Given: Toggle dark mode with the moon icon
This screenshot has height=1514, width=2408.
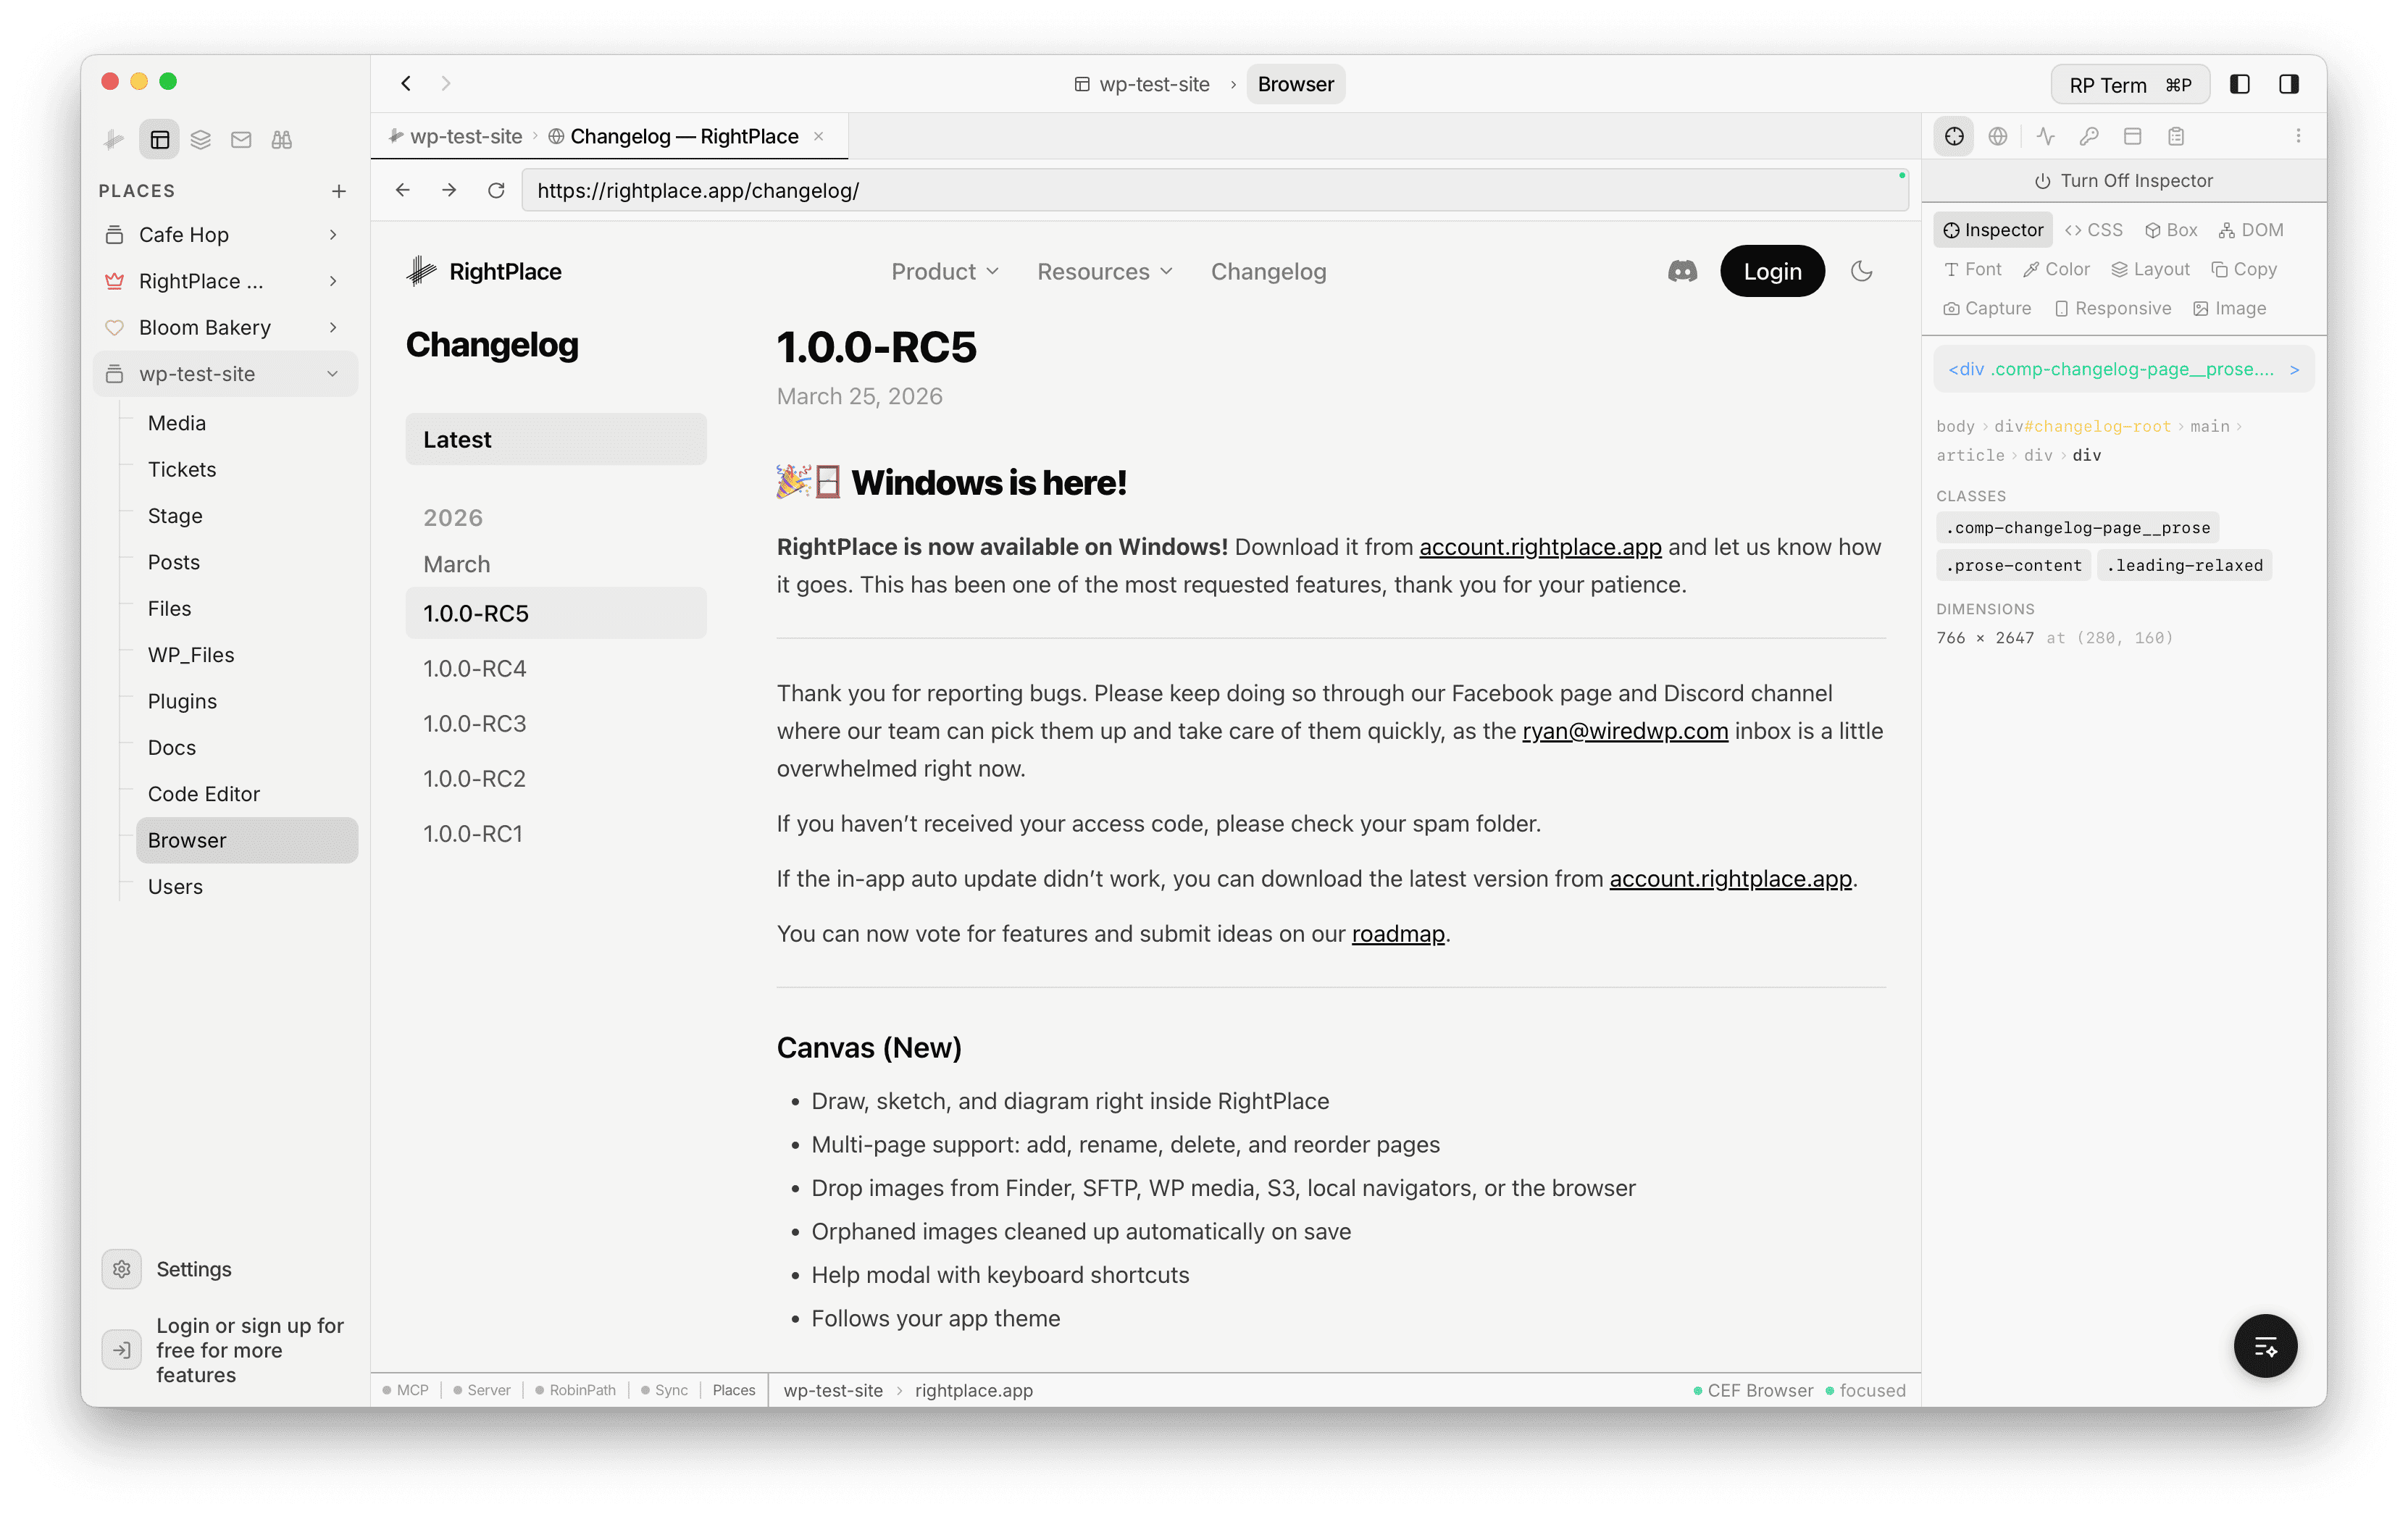Looking at the screenshot, I should [x=1861, y=271].
